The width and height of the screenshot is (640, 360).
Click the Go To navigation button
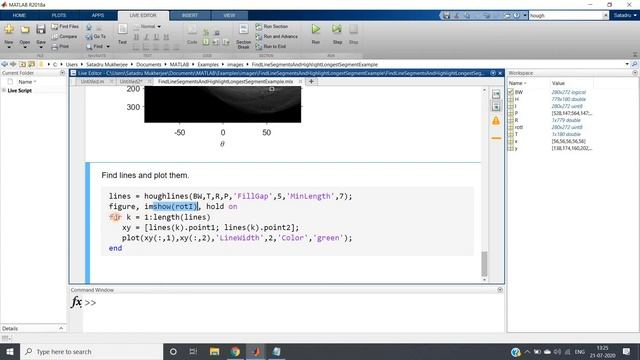point(96,36)
